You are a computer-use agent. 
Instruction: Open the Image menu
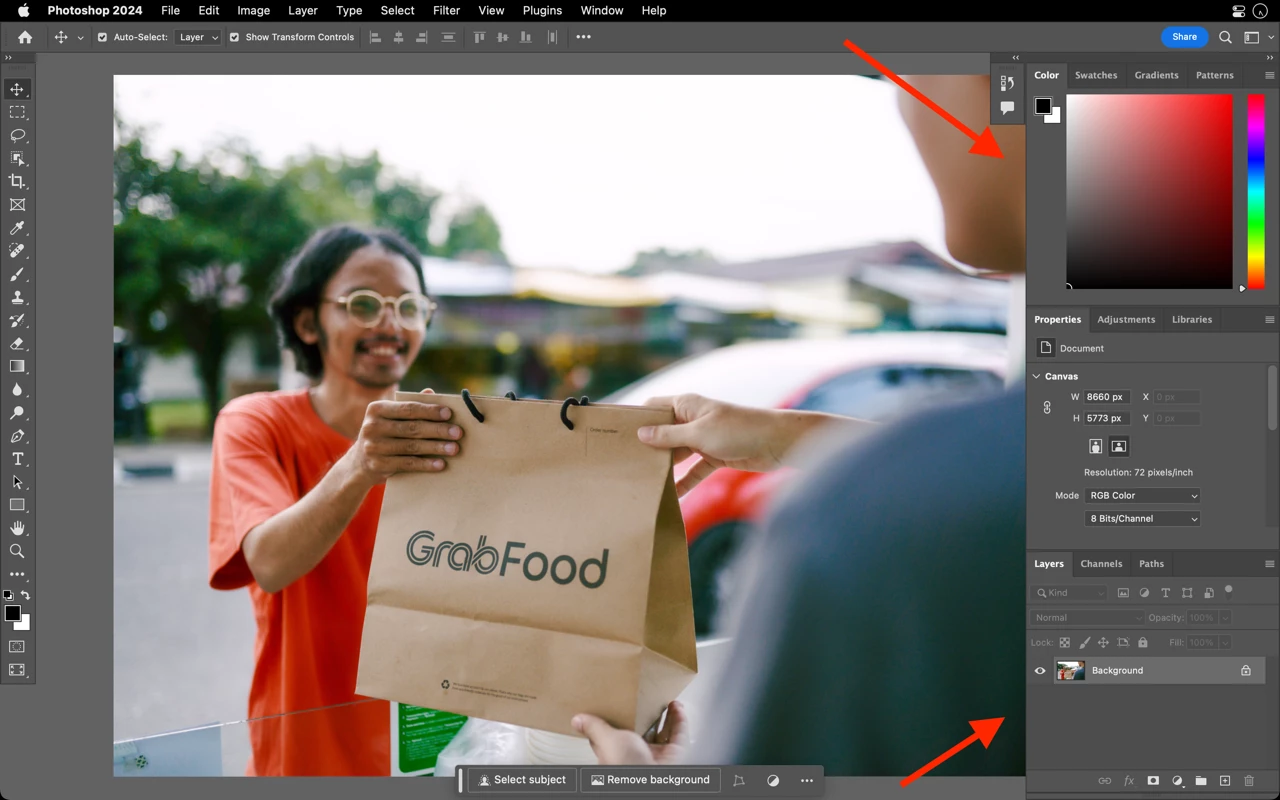tap(253, 10)
